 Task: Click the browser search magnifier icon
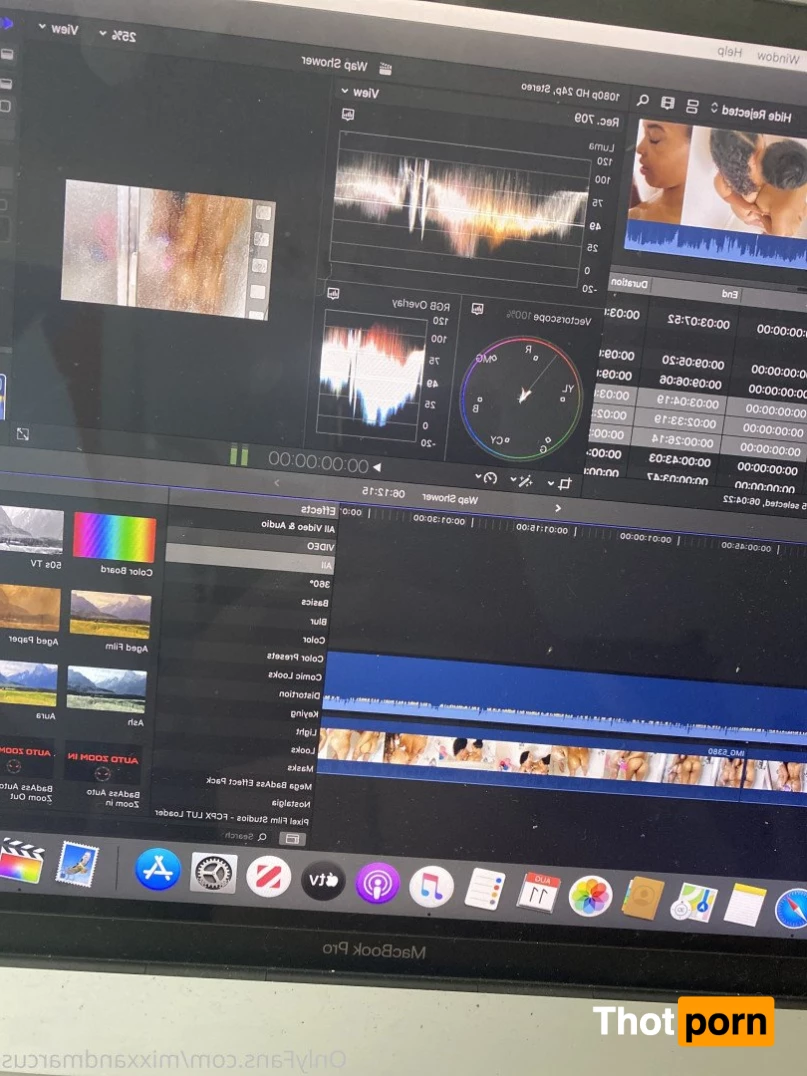pos(644,102)
